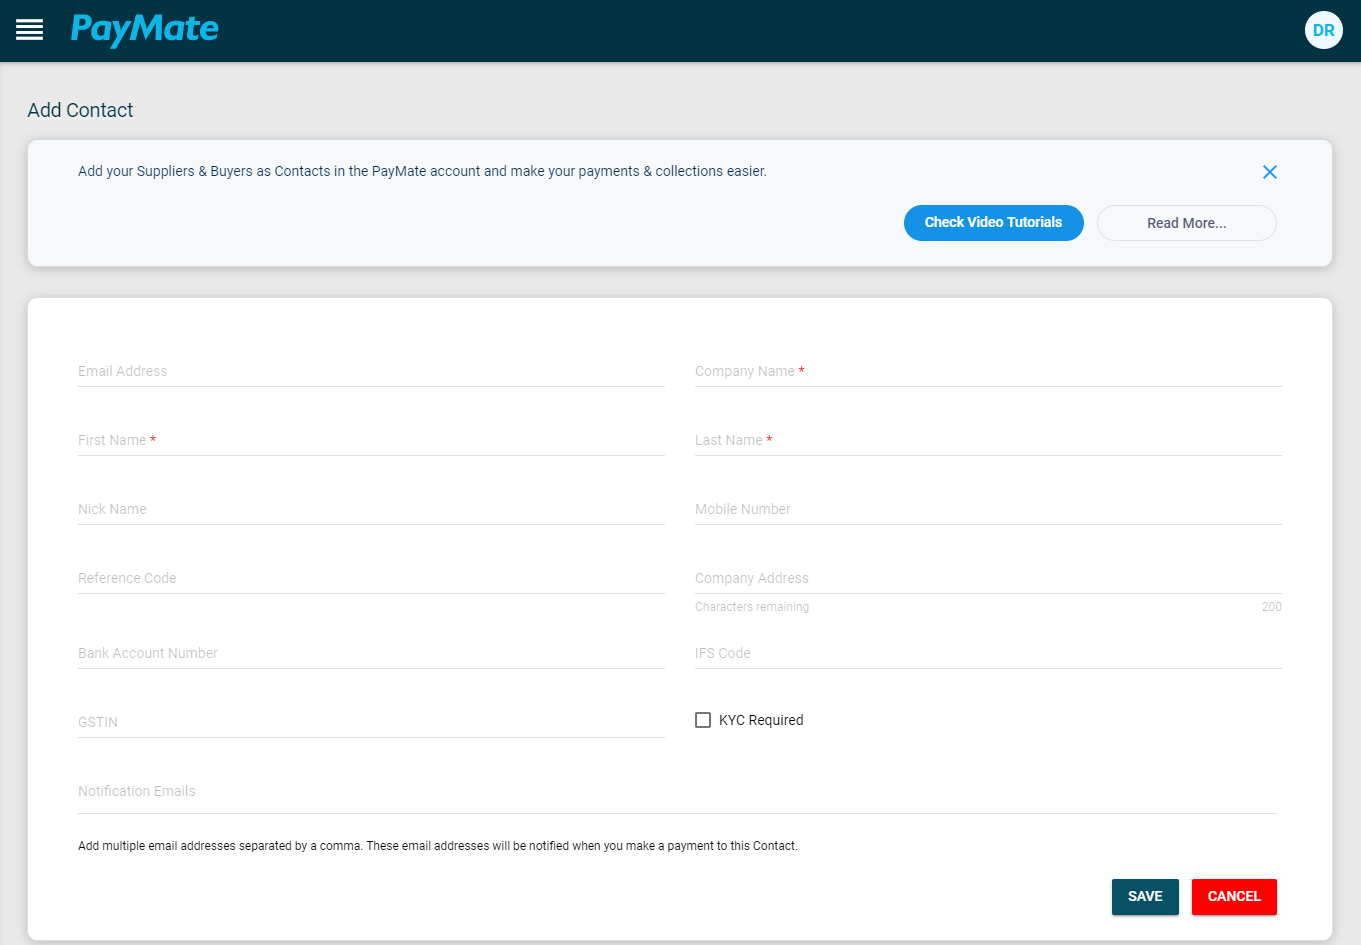Click the Read More button
Viewport: 1361px width, 945px height.
pos(1186,223)
